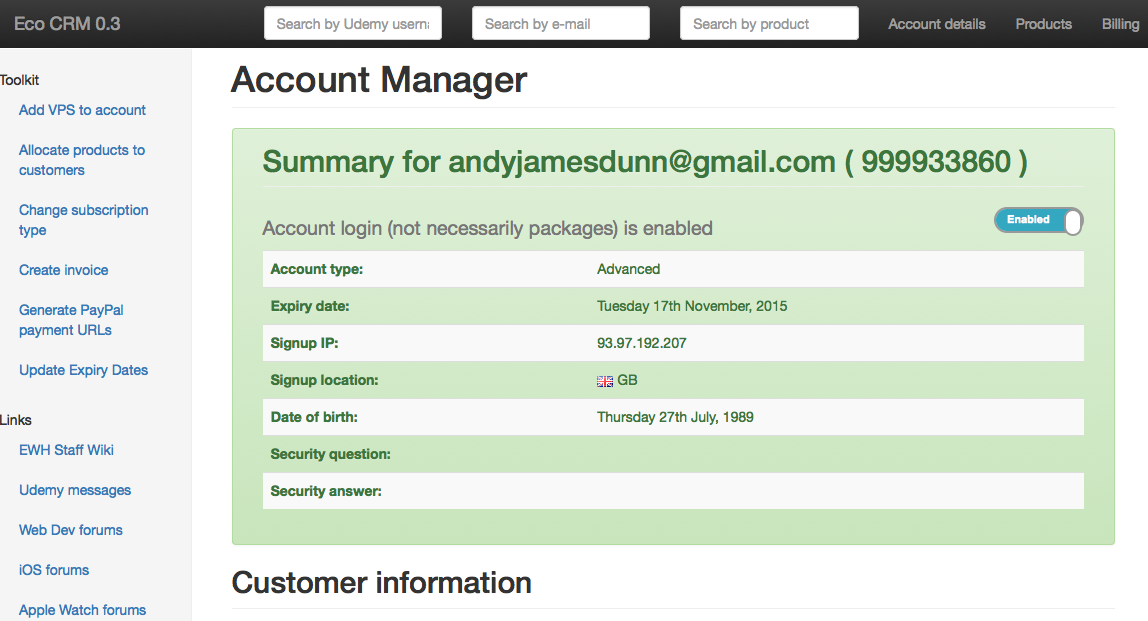Select Allocate products to customers

tap(81, 160)
